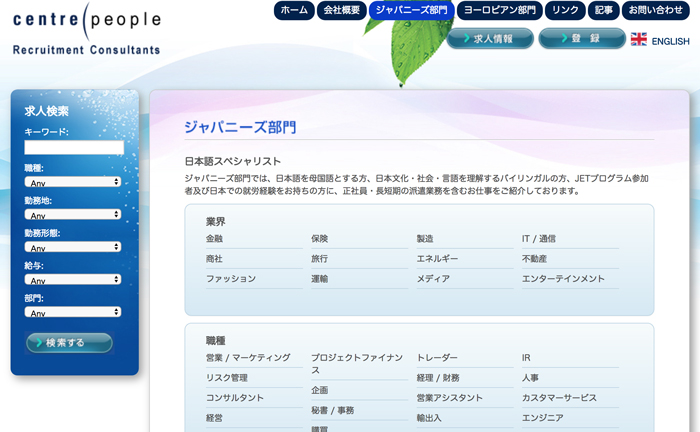The height and width of the screenshot is (432, 700).
Task: Open the 給与 dropdown
Action: [73, 279]
